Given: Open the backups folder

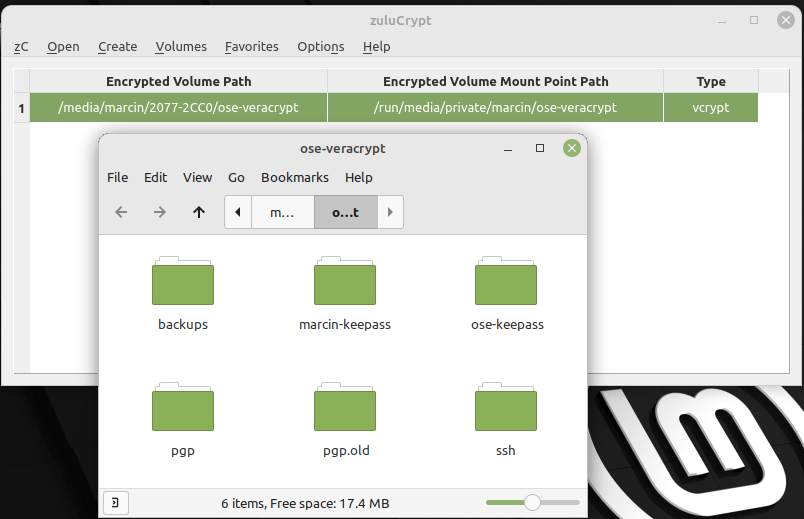Looking at the screenshot, I should point(183,281).
